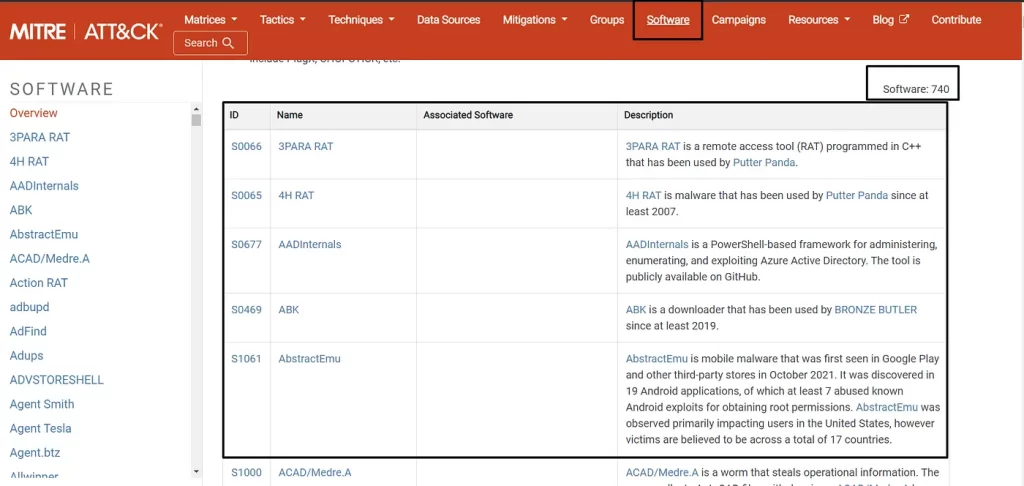Image resolution: width=1024 pixels, height=486 pixels.
Task: Click the external link icon beside Blog
Action: [x=904, y=19]
